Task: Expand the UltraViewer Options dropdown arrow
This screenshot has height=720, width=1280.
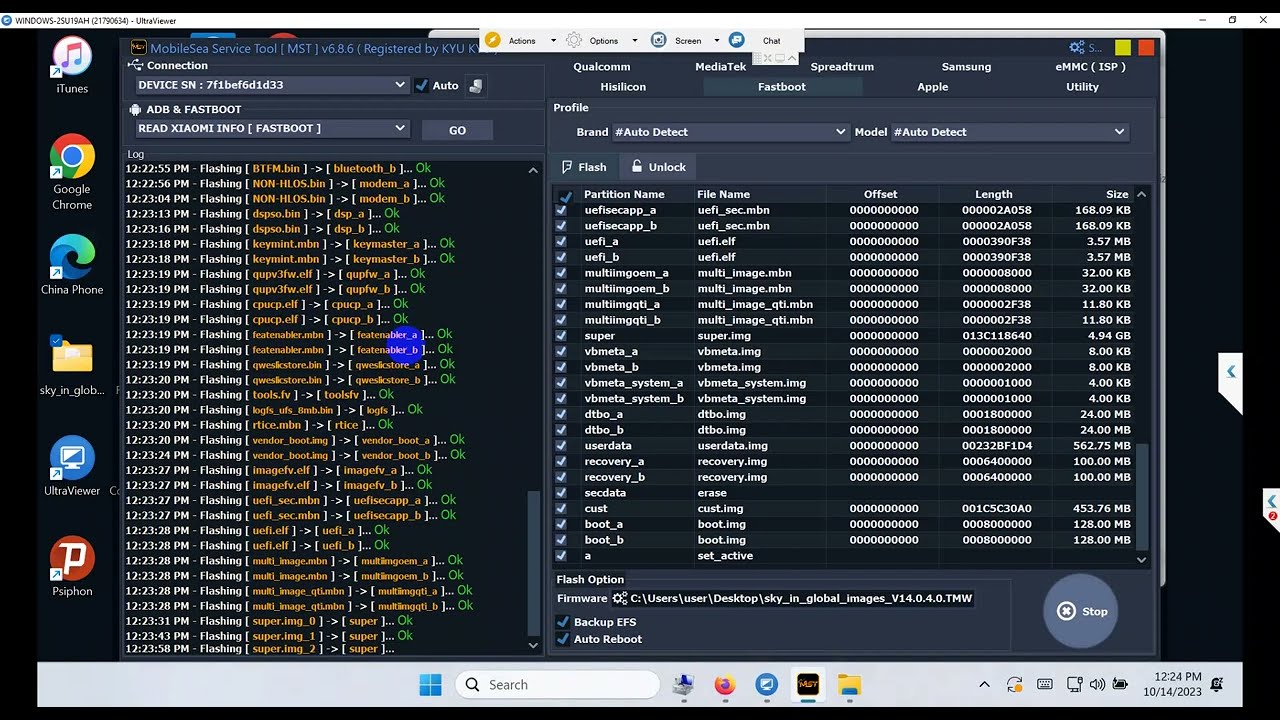Action: point(634,41)
